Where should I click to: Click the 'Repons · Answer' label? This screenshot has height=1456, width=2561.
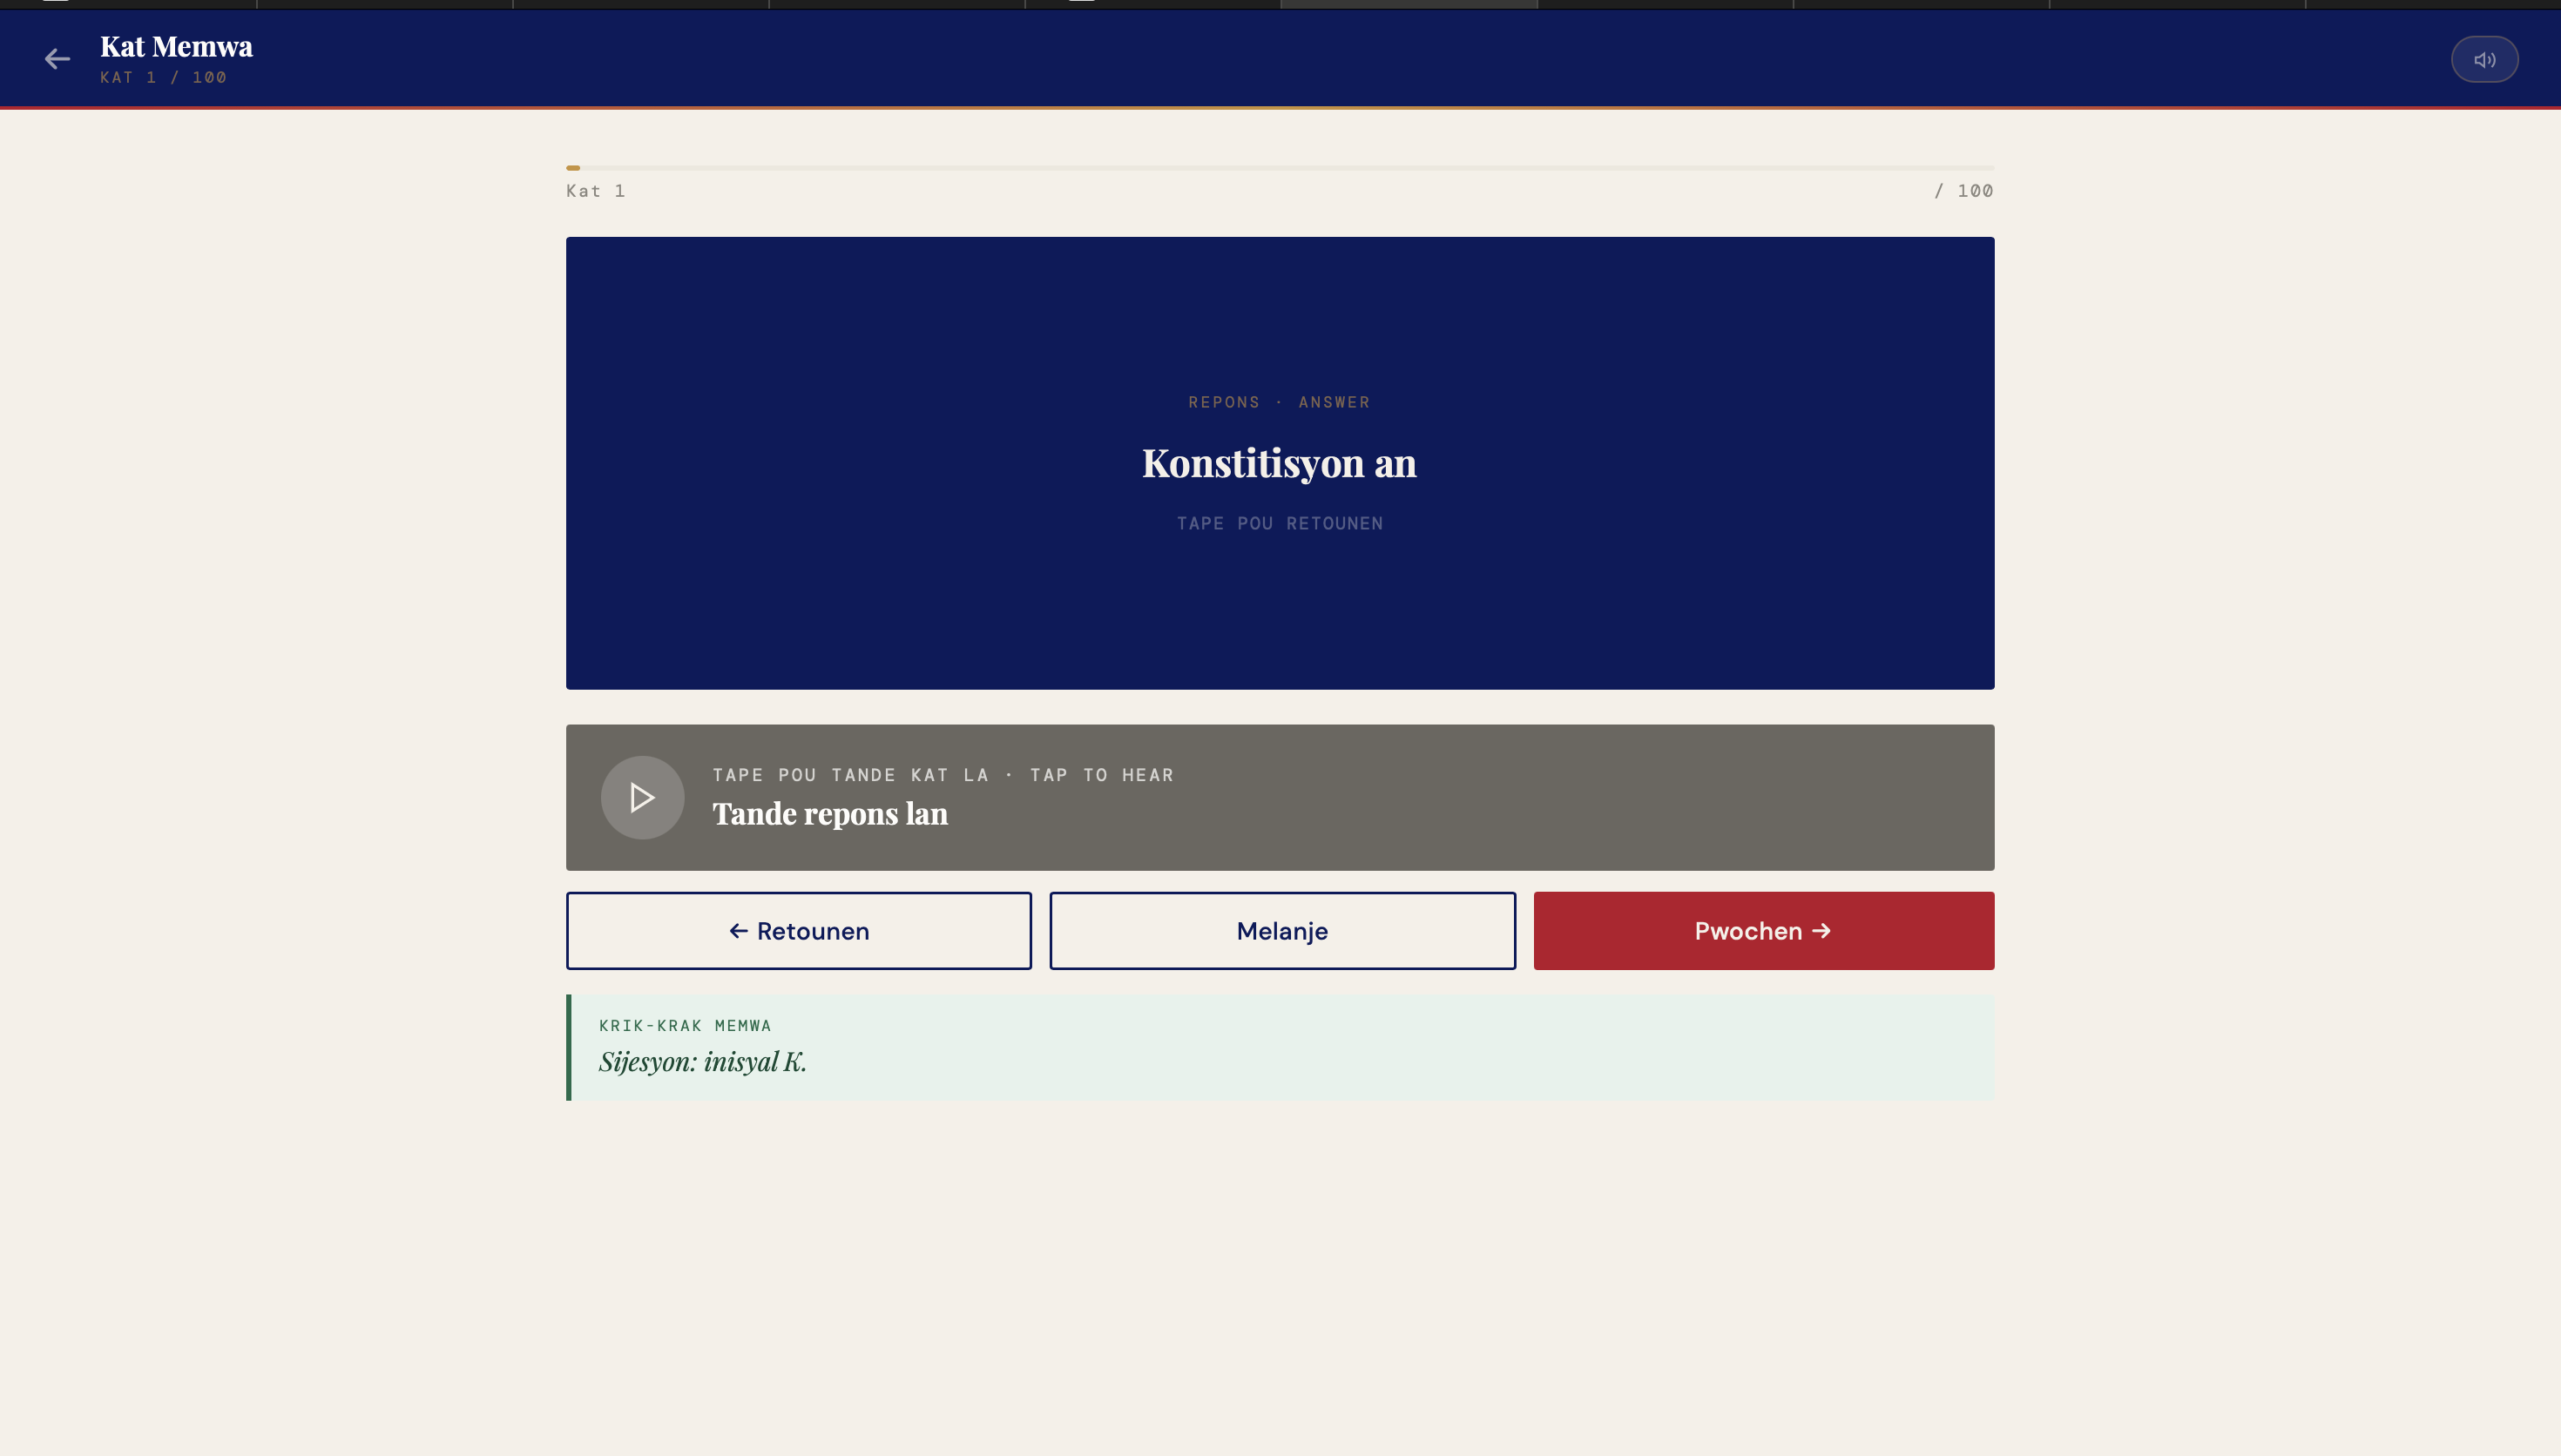pos(1279,402)
